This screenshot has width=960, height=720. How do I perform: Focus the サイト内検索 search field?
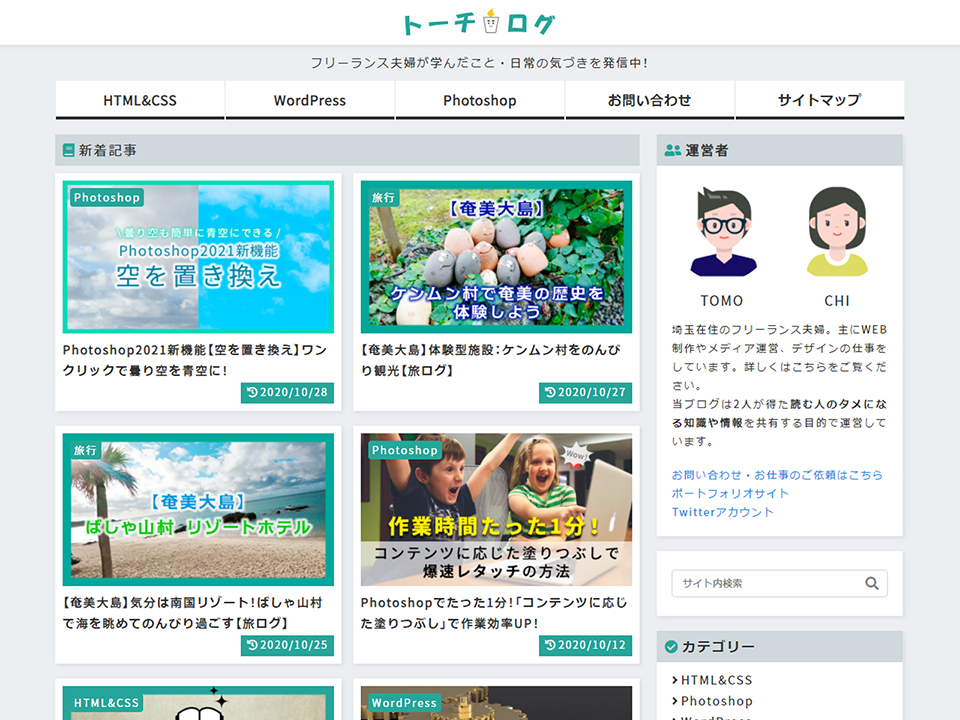point(765,583)
